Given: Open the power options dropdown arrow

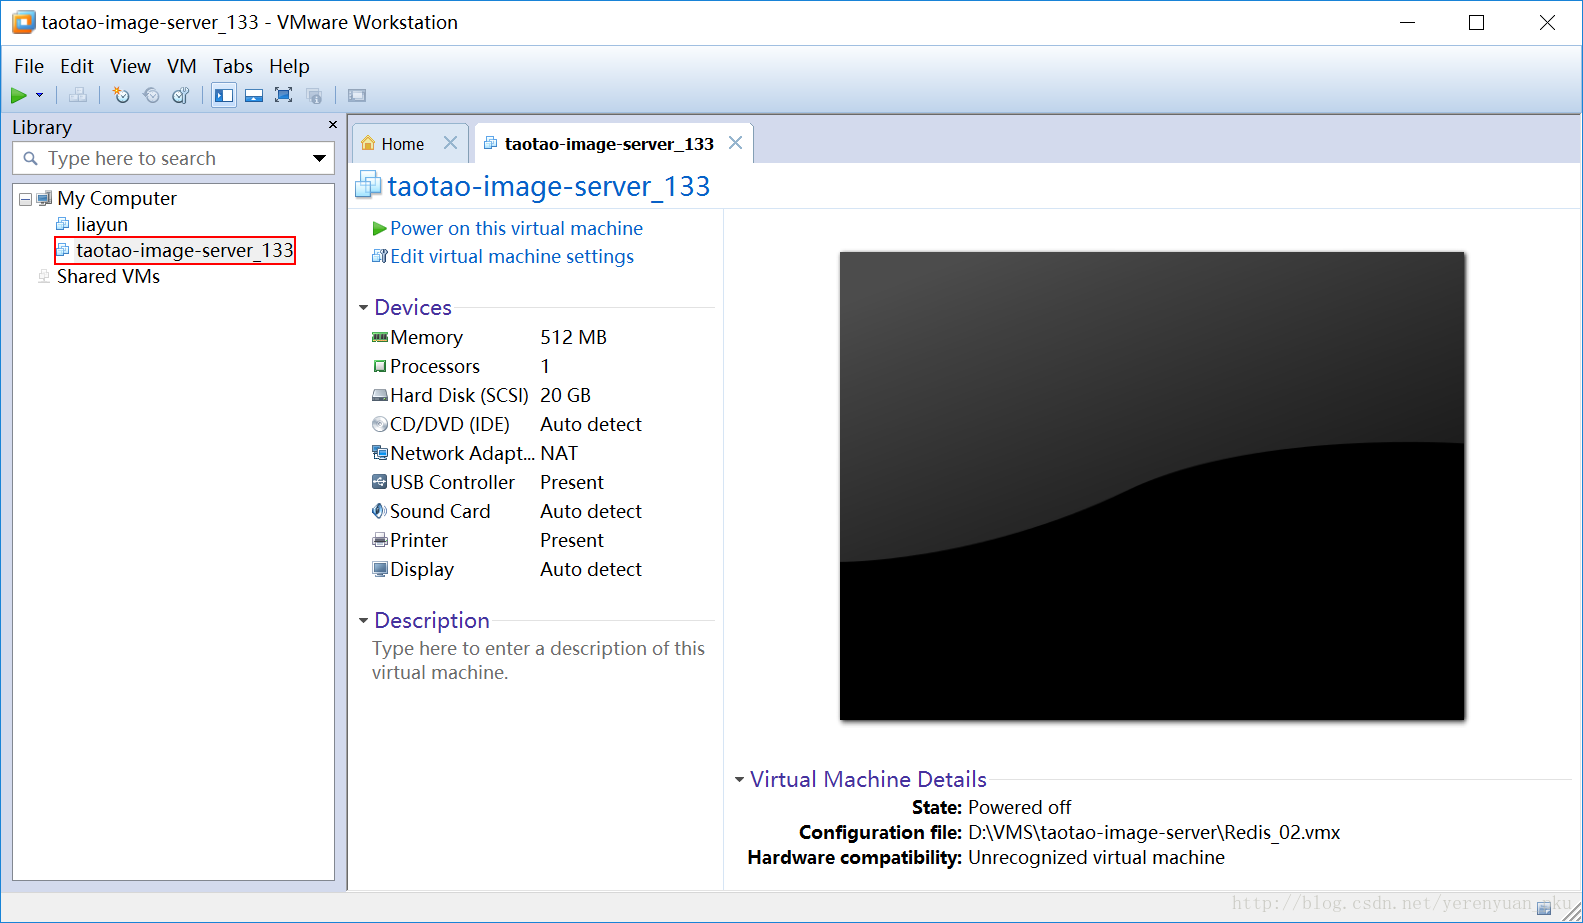Looking at the screenshot, I should (40, 96).
